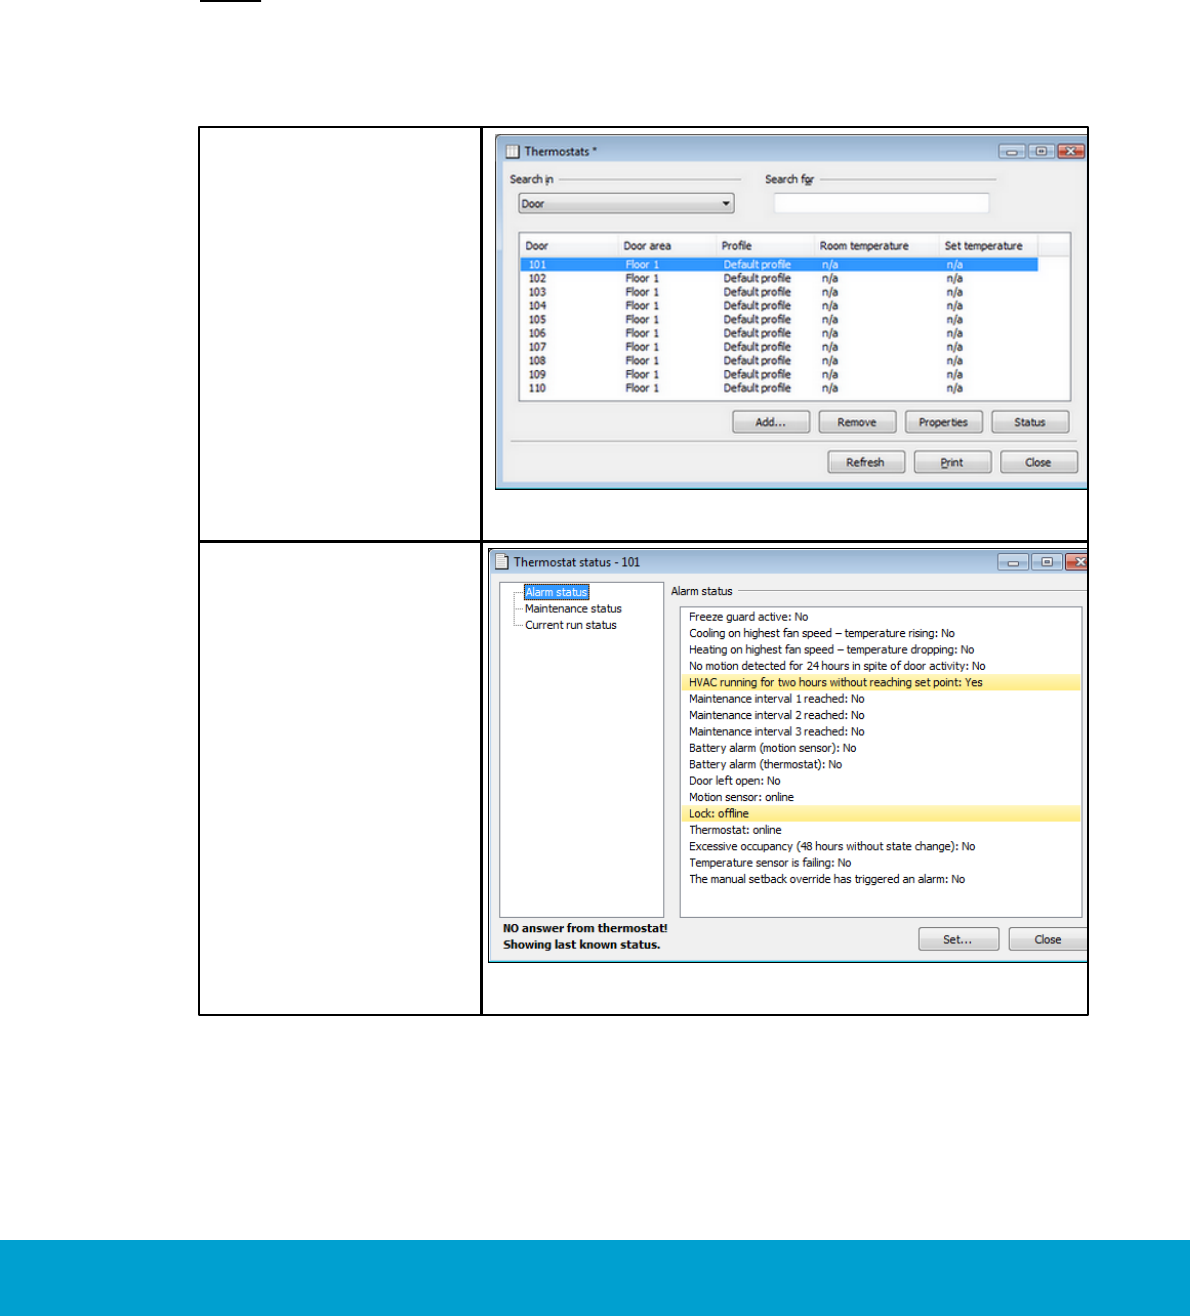Click the Print button
This screenshot has height=1316, width=1190.
coord(952,462)
